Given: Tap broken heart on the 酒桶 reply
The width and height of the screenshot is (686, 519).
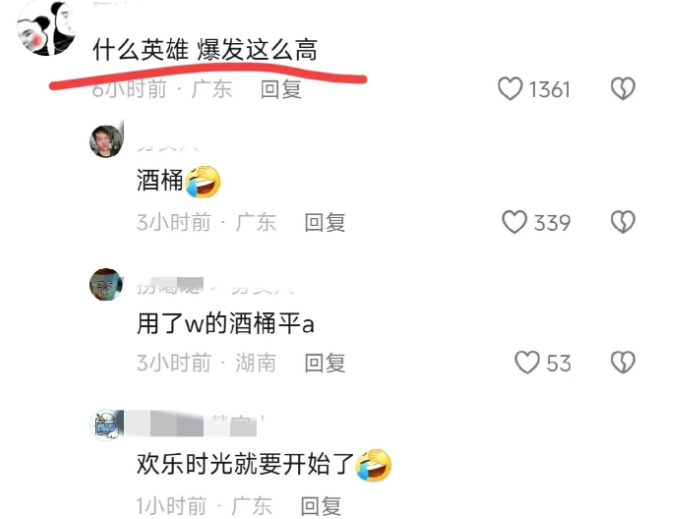Looking at the screenshot, I should [623, 222].
